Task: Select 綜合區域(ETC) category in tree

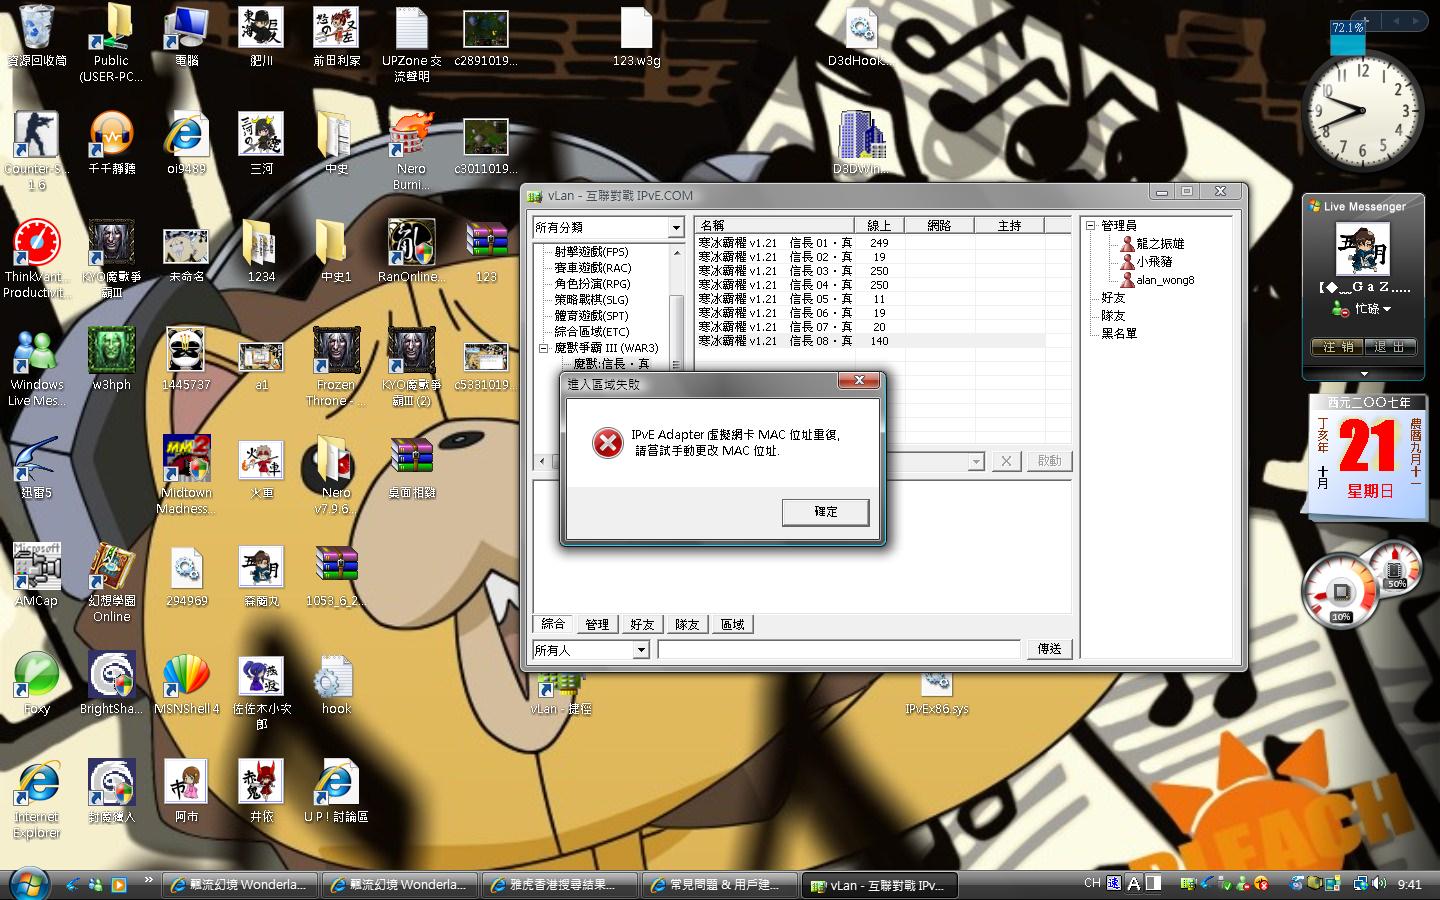Action: [x=592, y=332]
